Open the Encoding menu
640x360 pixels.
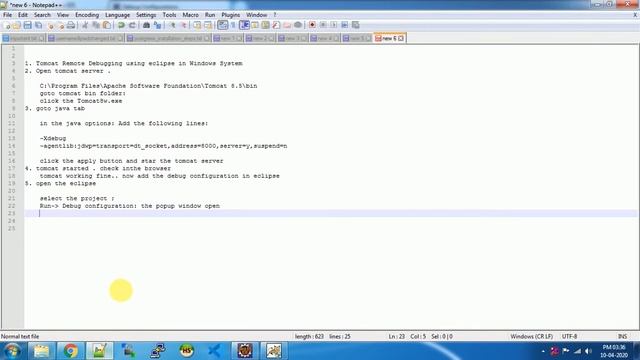87,15
